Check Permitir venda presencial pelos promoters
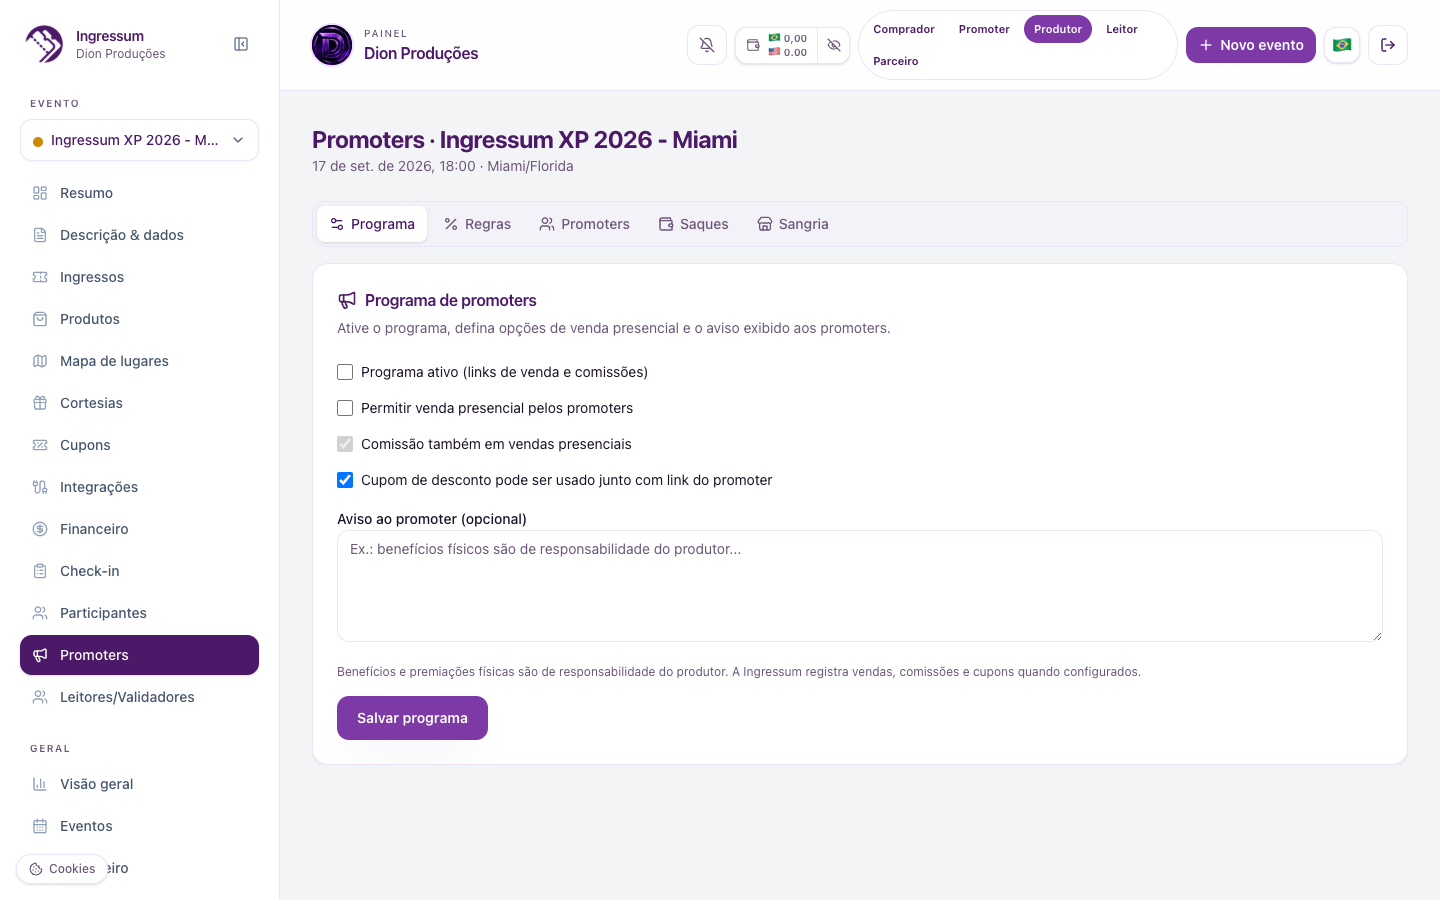Viewport: 1440px width, 900px height. pos(345,408)
